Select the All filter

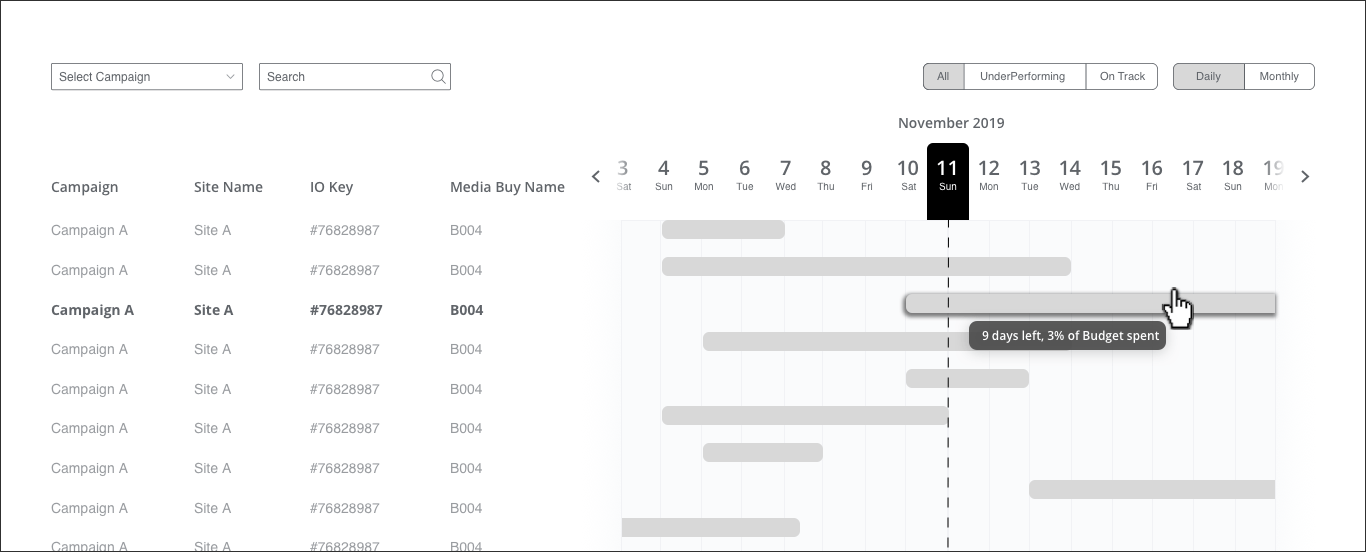(943, 76)
